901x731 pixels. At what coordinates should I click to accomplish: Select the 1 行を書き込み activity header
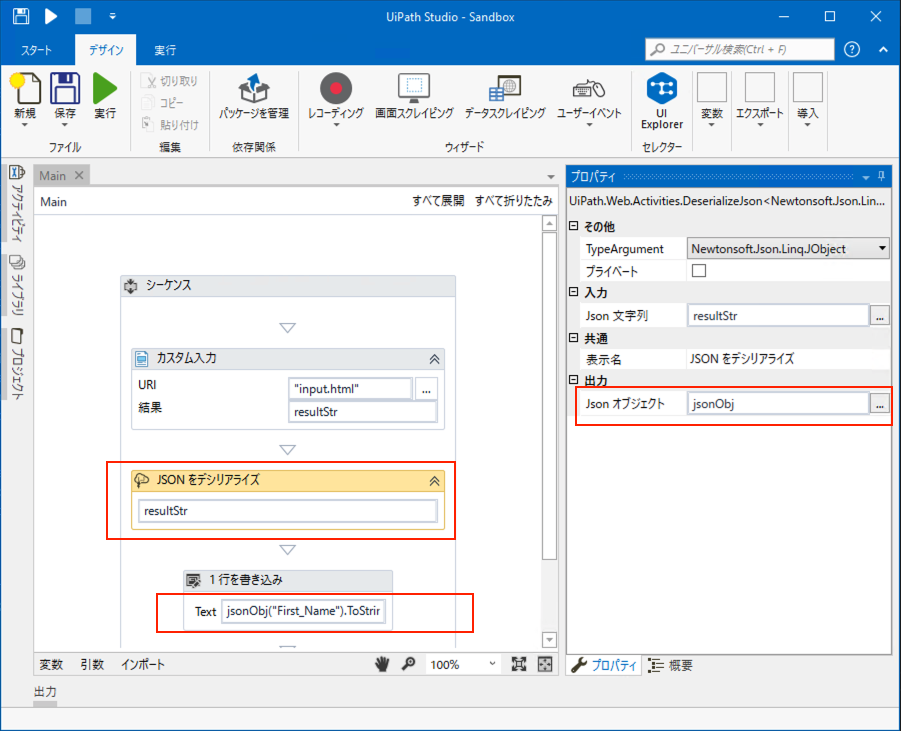click(x=288, y=580)
